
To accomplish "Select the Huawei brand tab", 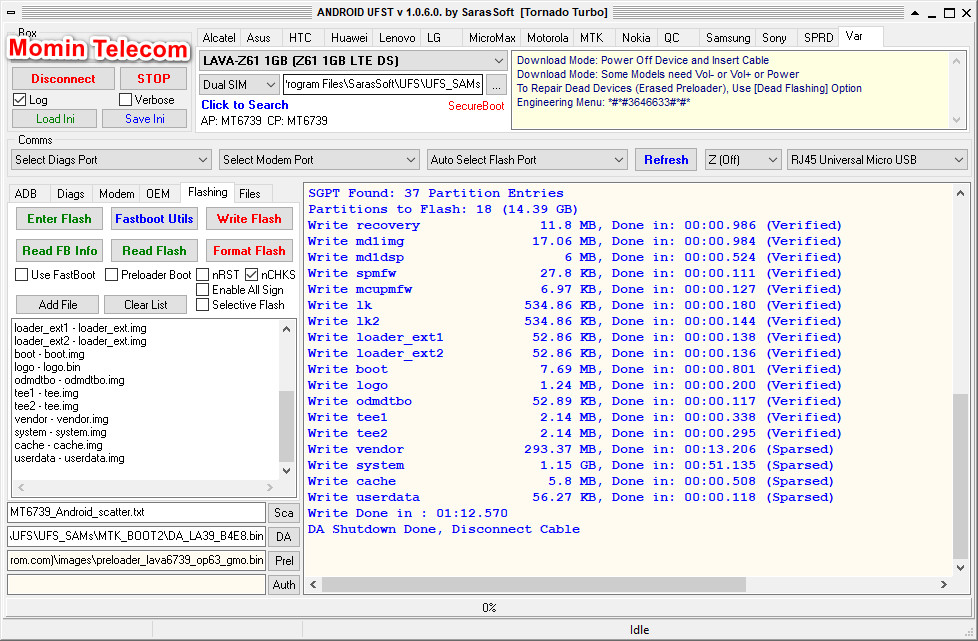I will tap(349, 38).
